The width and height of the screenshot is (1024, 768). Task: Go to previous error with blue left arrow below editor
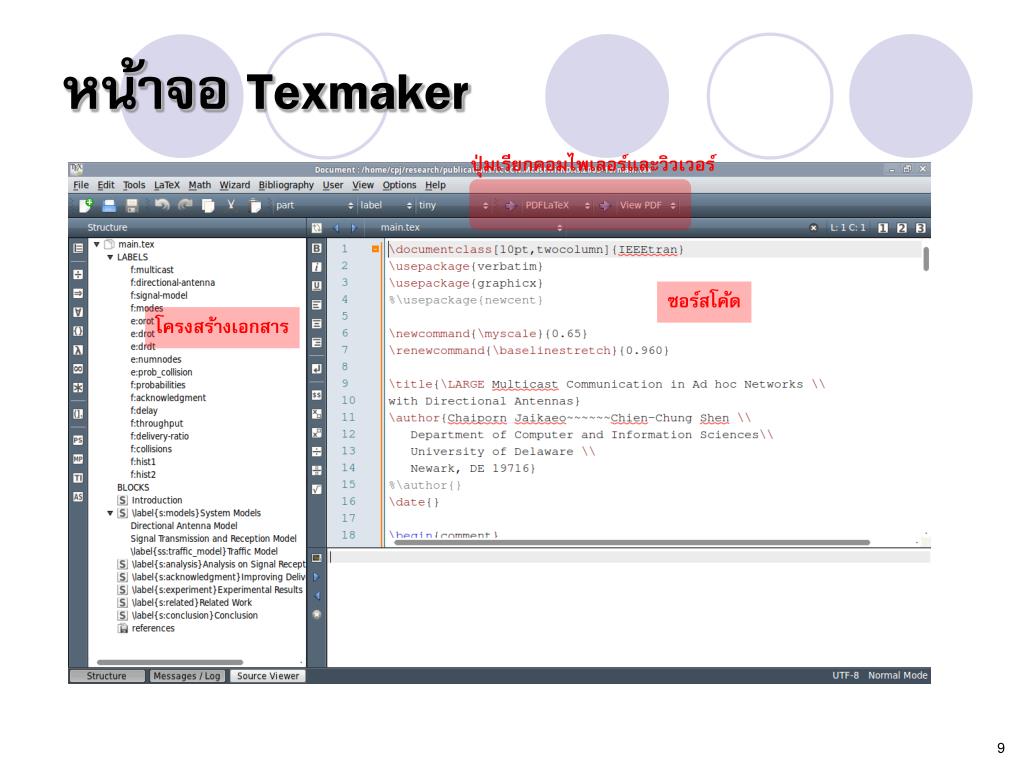point(317,596)
